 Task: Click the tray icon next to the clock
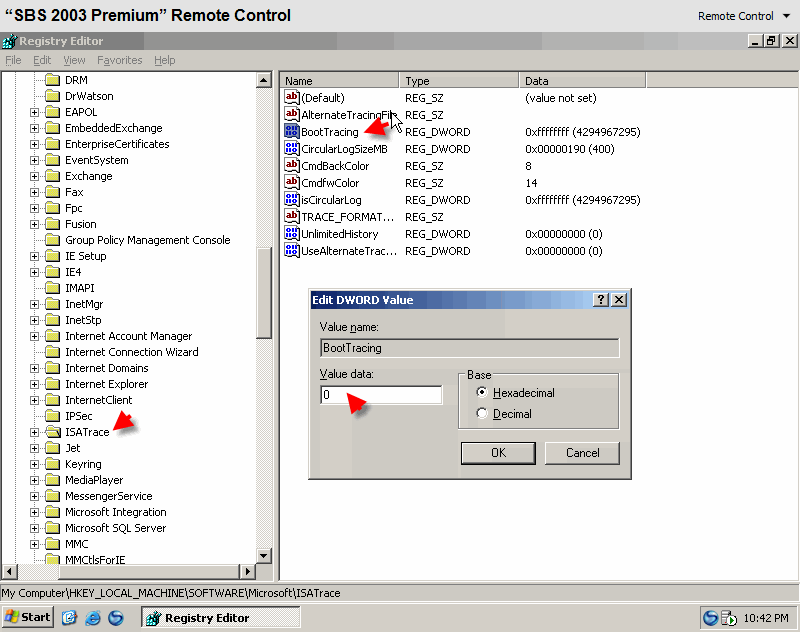click(x=729, y=618)
